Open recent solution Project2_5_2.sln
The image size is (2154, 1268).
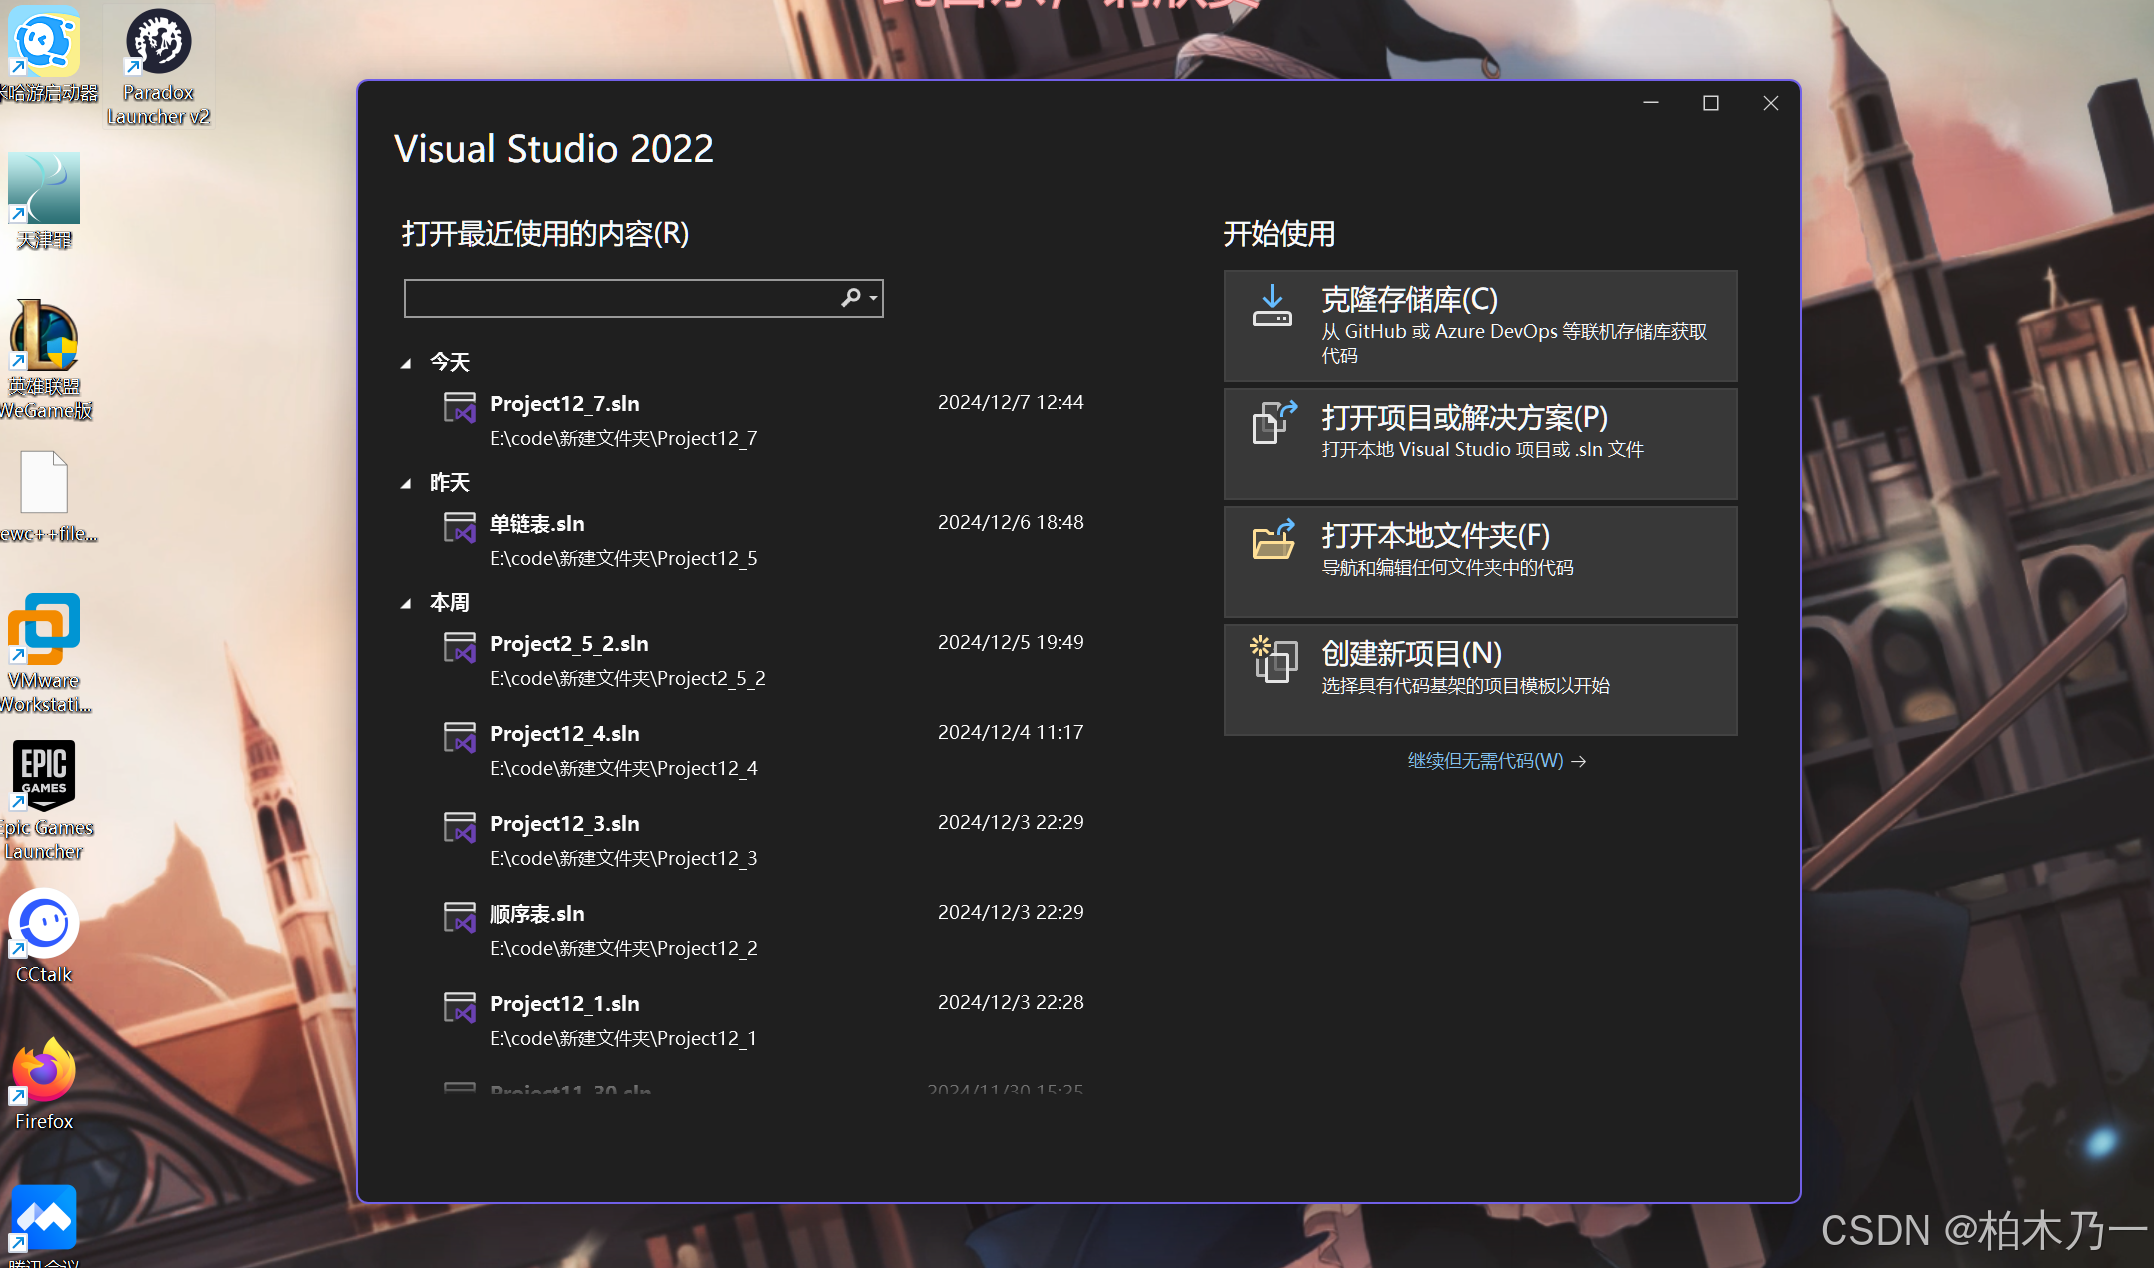(x=568, y=644)
